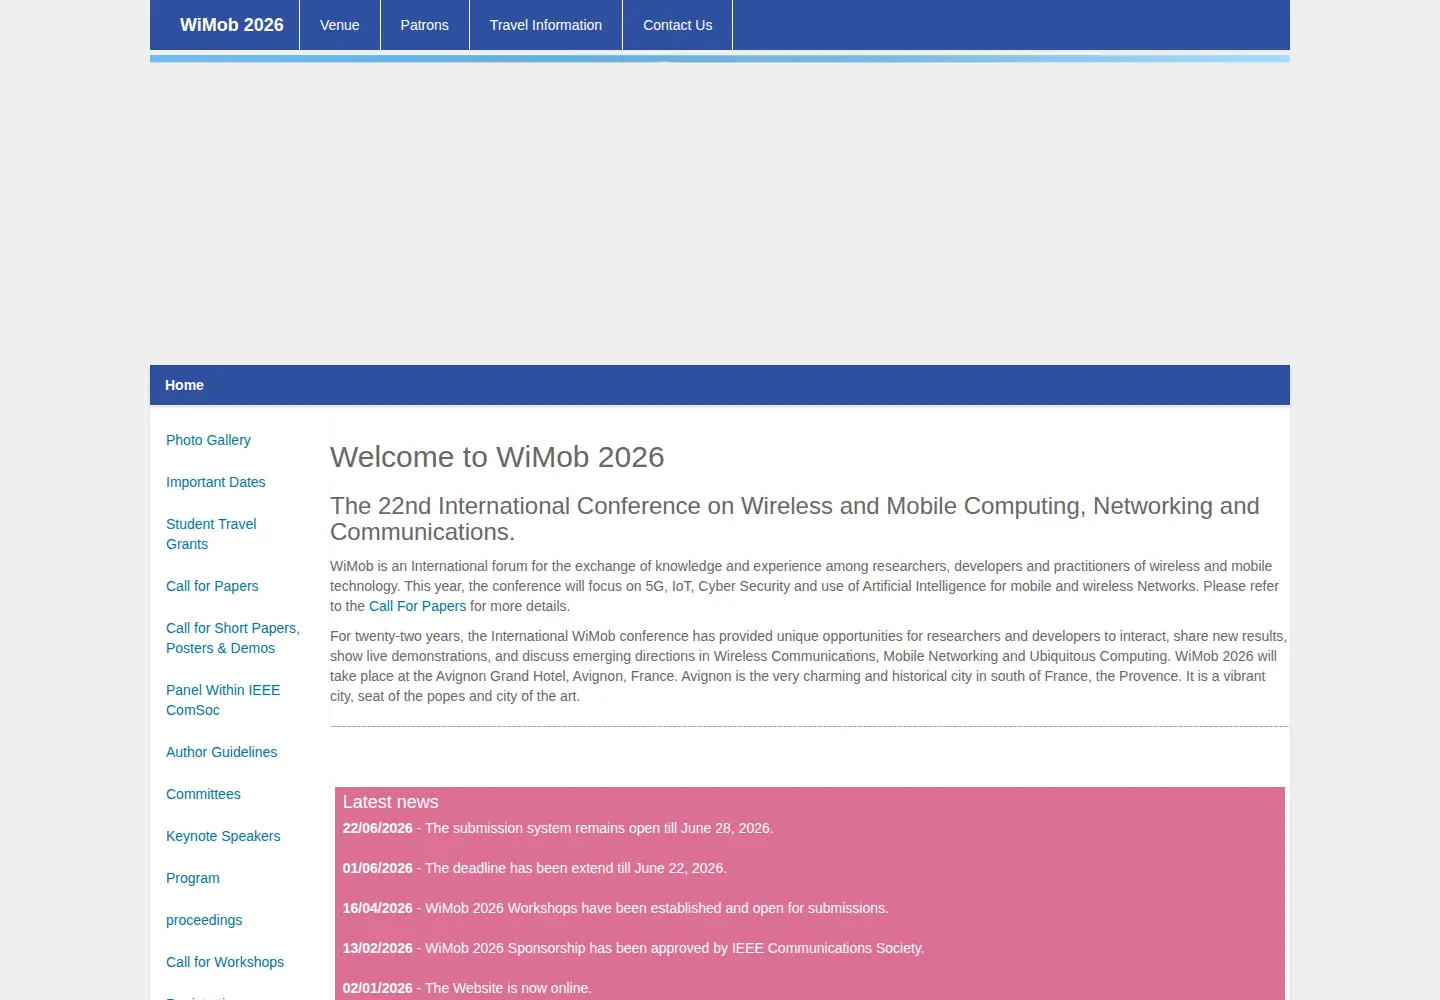1440x1000 pixels.
Task: Select the 22/06/2026 news entry
Action: point(558,828)
